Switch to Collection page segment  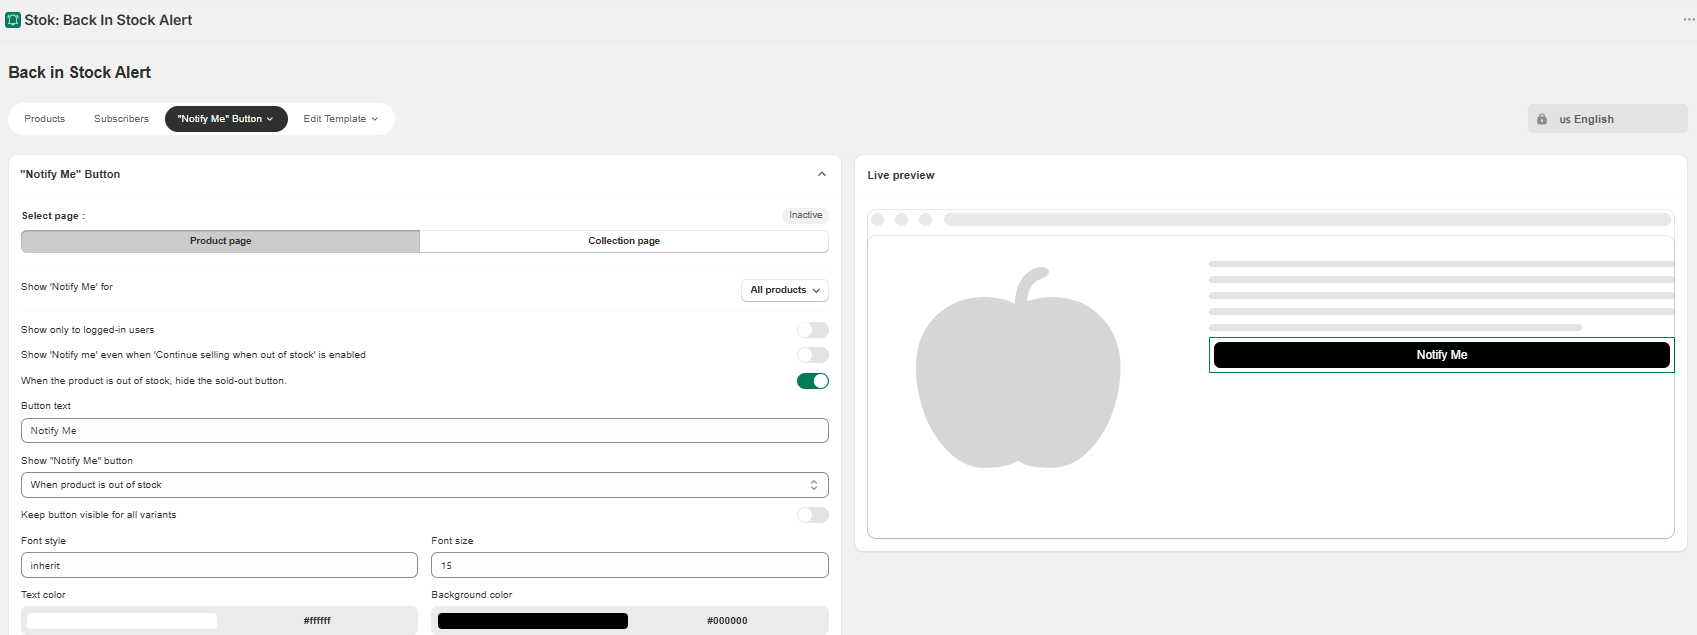coord(624,241)
